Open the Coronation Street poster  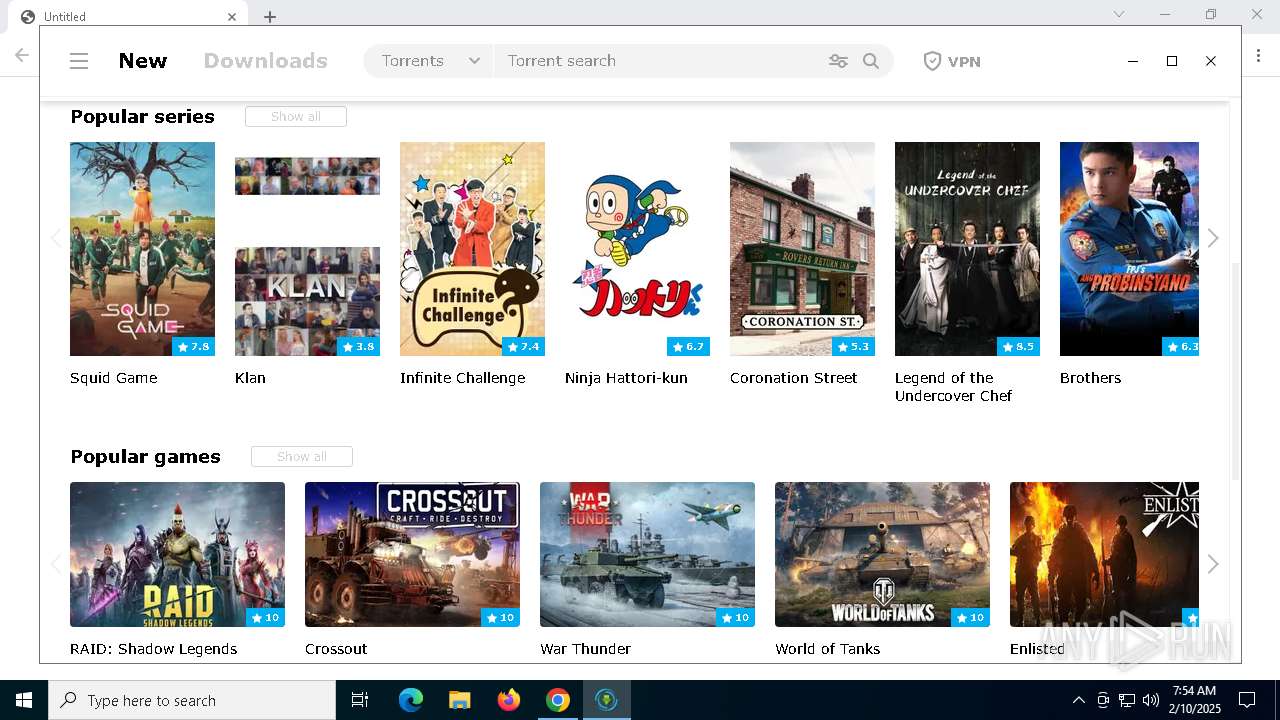[802, 249]
